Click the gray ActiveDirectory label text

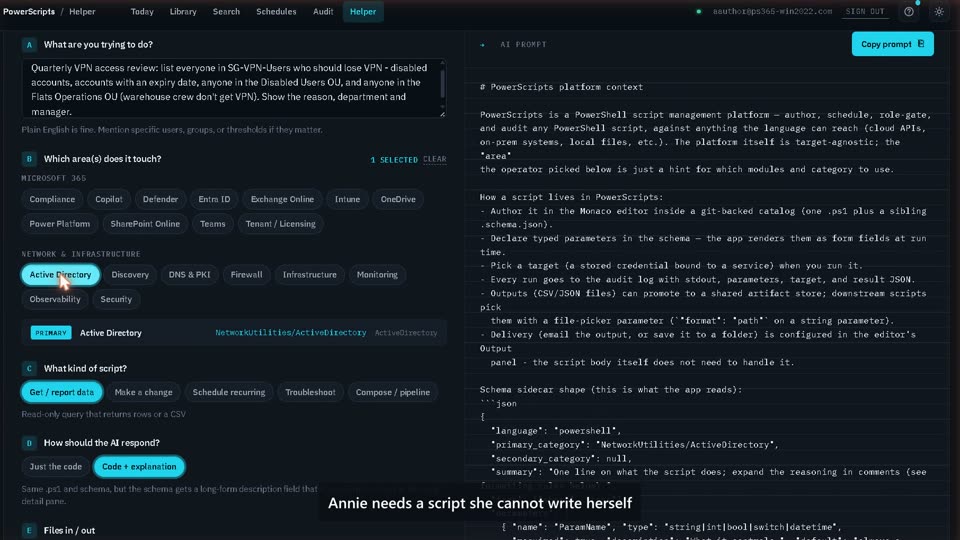click(406, 332)
